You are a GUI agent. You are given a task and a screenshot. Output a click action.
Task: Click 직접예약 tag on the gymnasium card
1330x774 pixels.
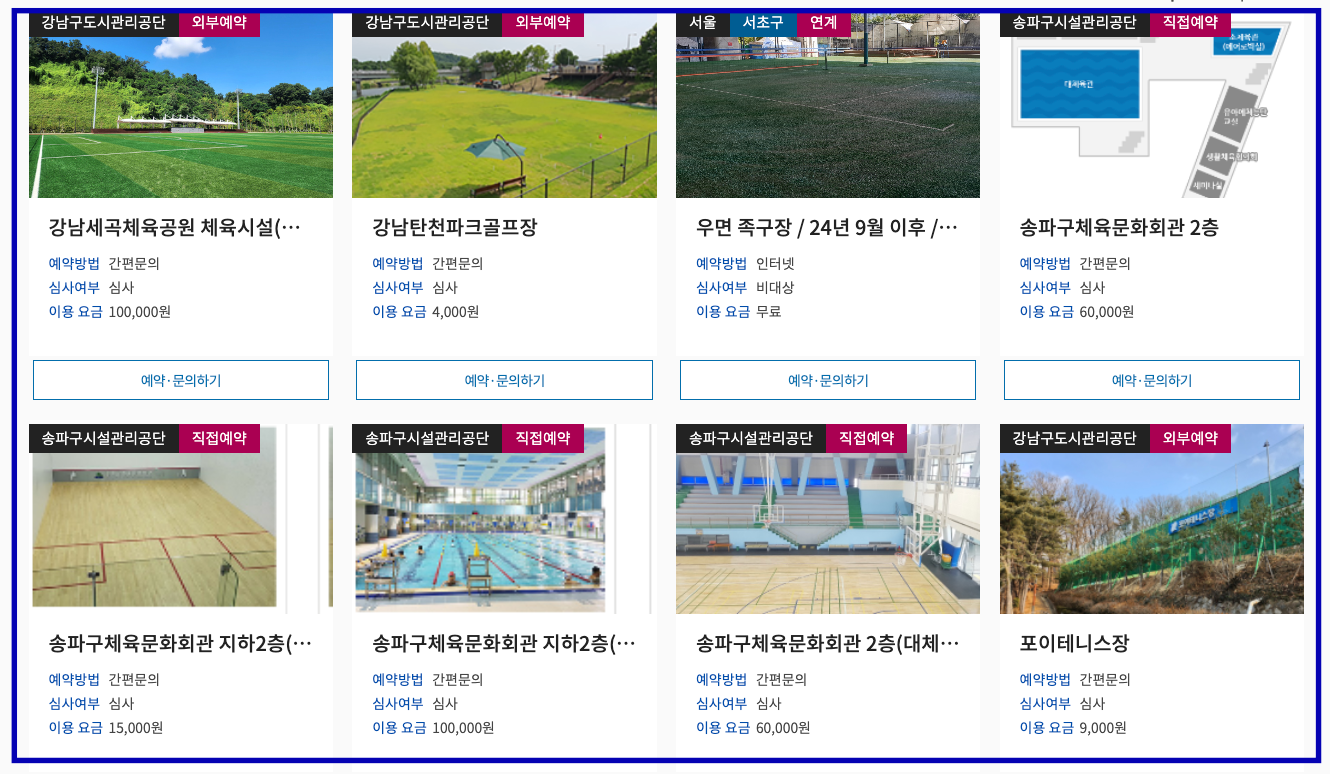tap(866, 438)
